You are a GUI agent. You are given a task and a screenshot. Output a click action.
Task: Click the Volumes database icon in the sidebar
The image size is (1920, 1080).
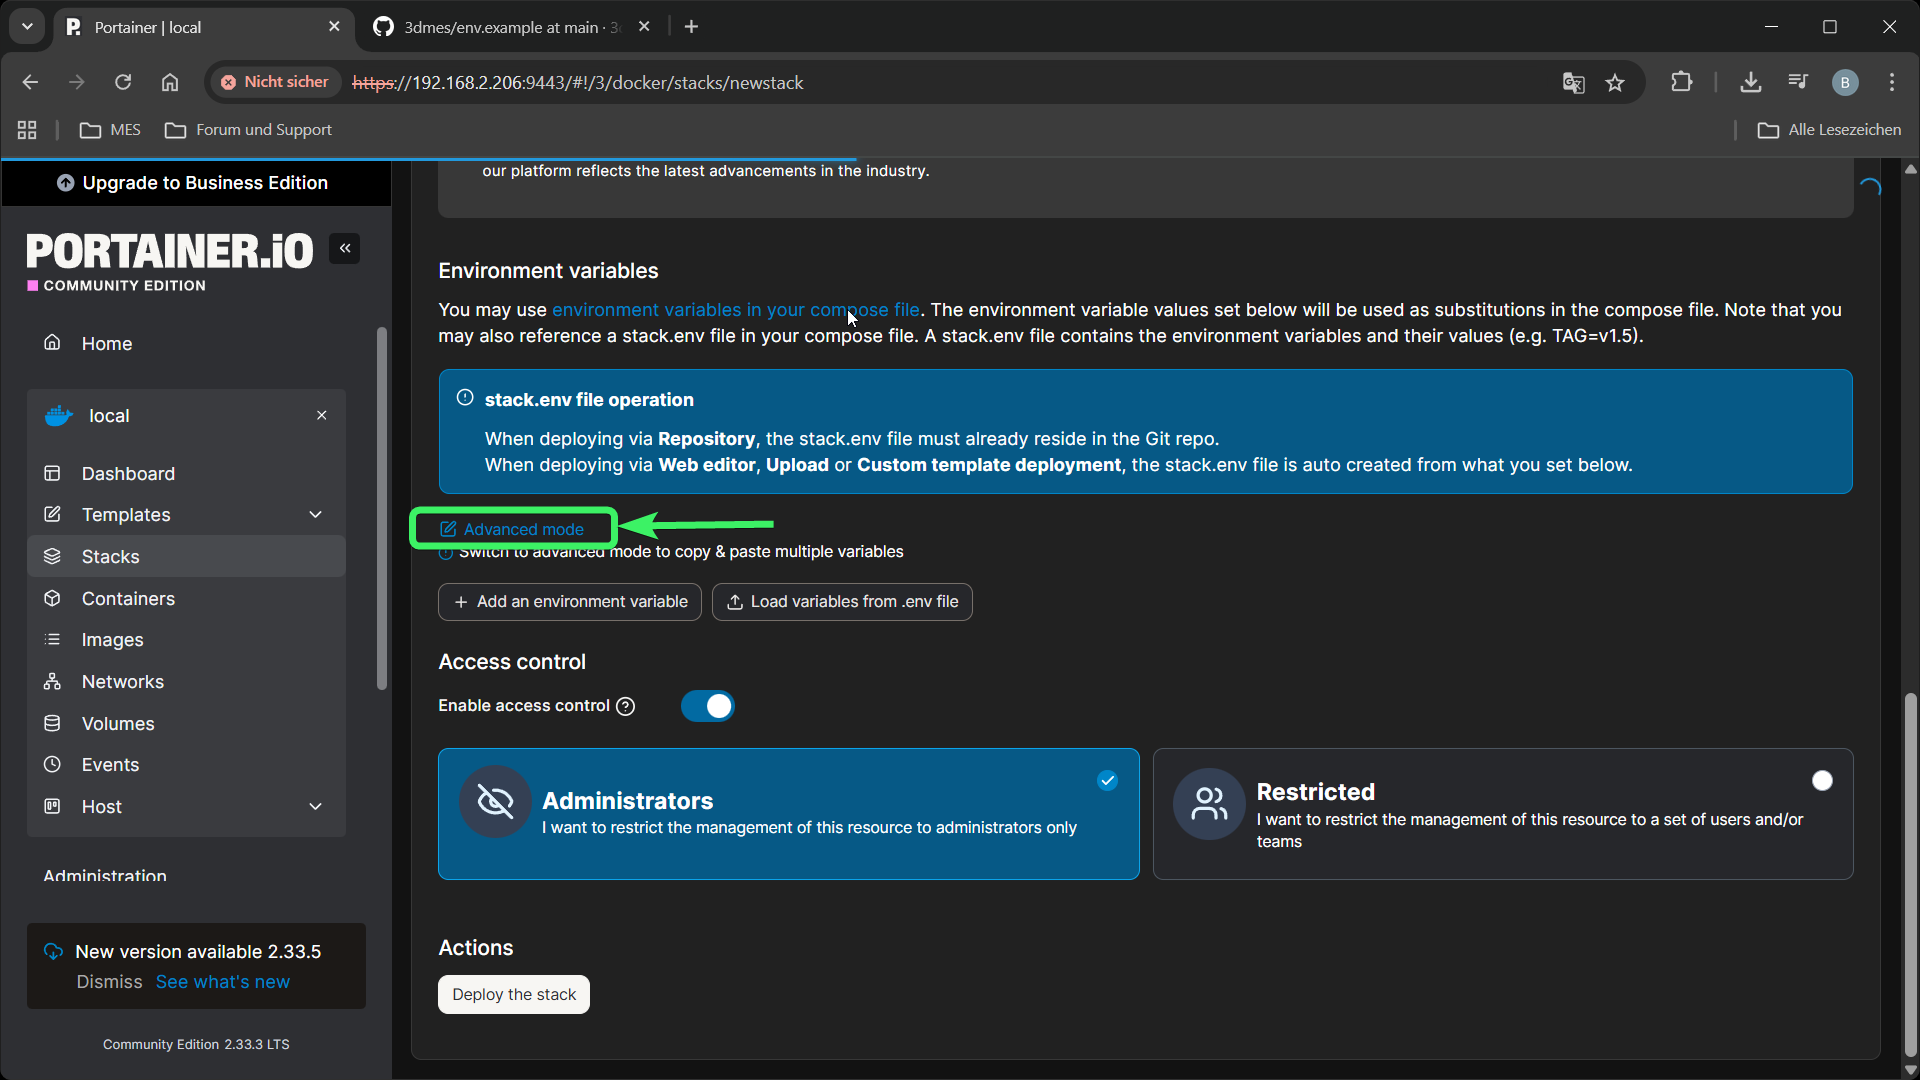[x=53, y=723]
